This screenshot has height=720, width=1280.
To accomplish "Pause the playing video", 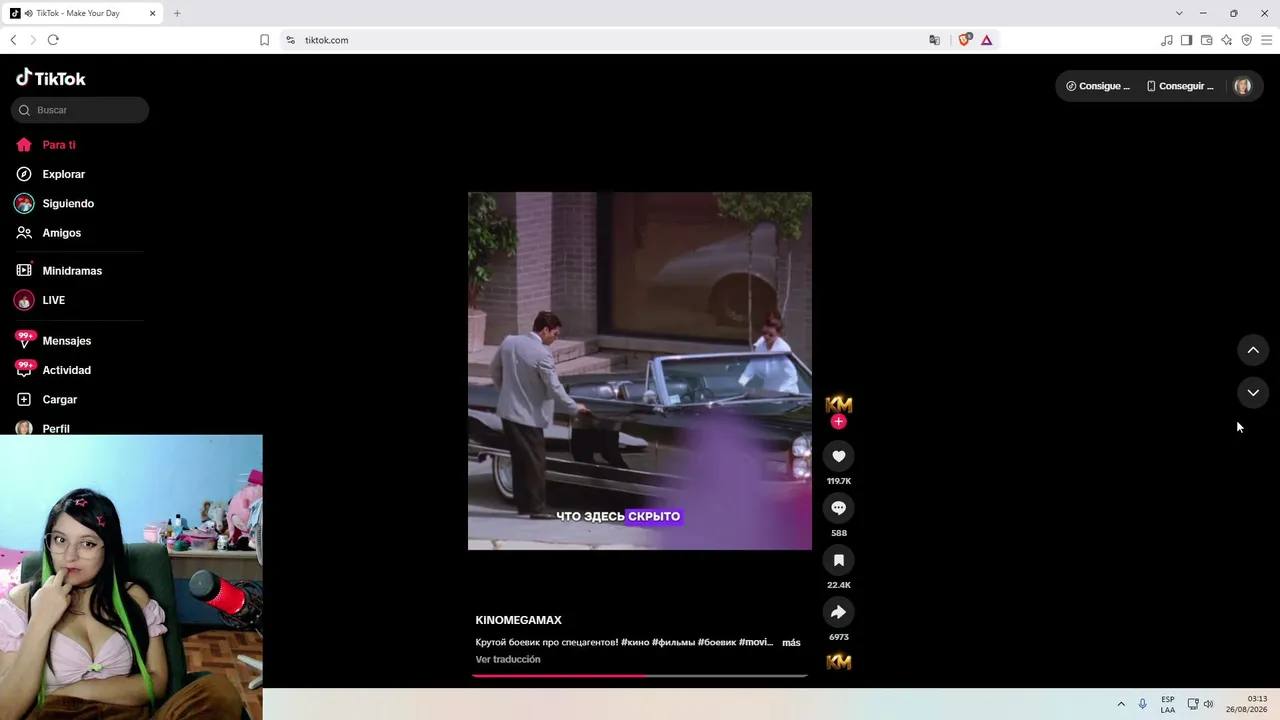I will pos(640,371).
